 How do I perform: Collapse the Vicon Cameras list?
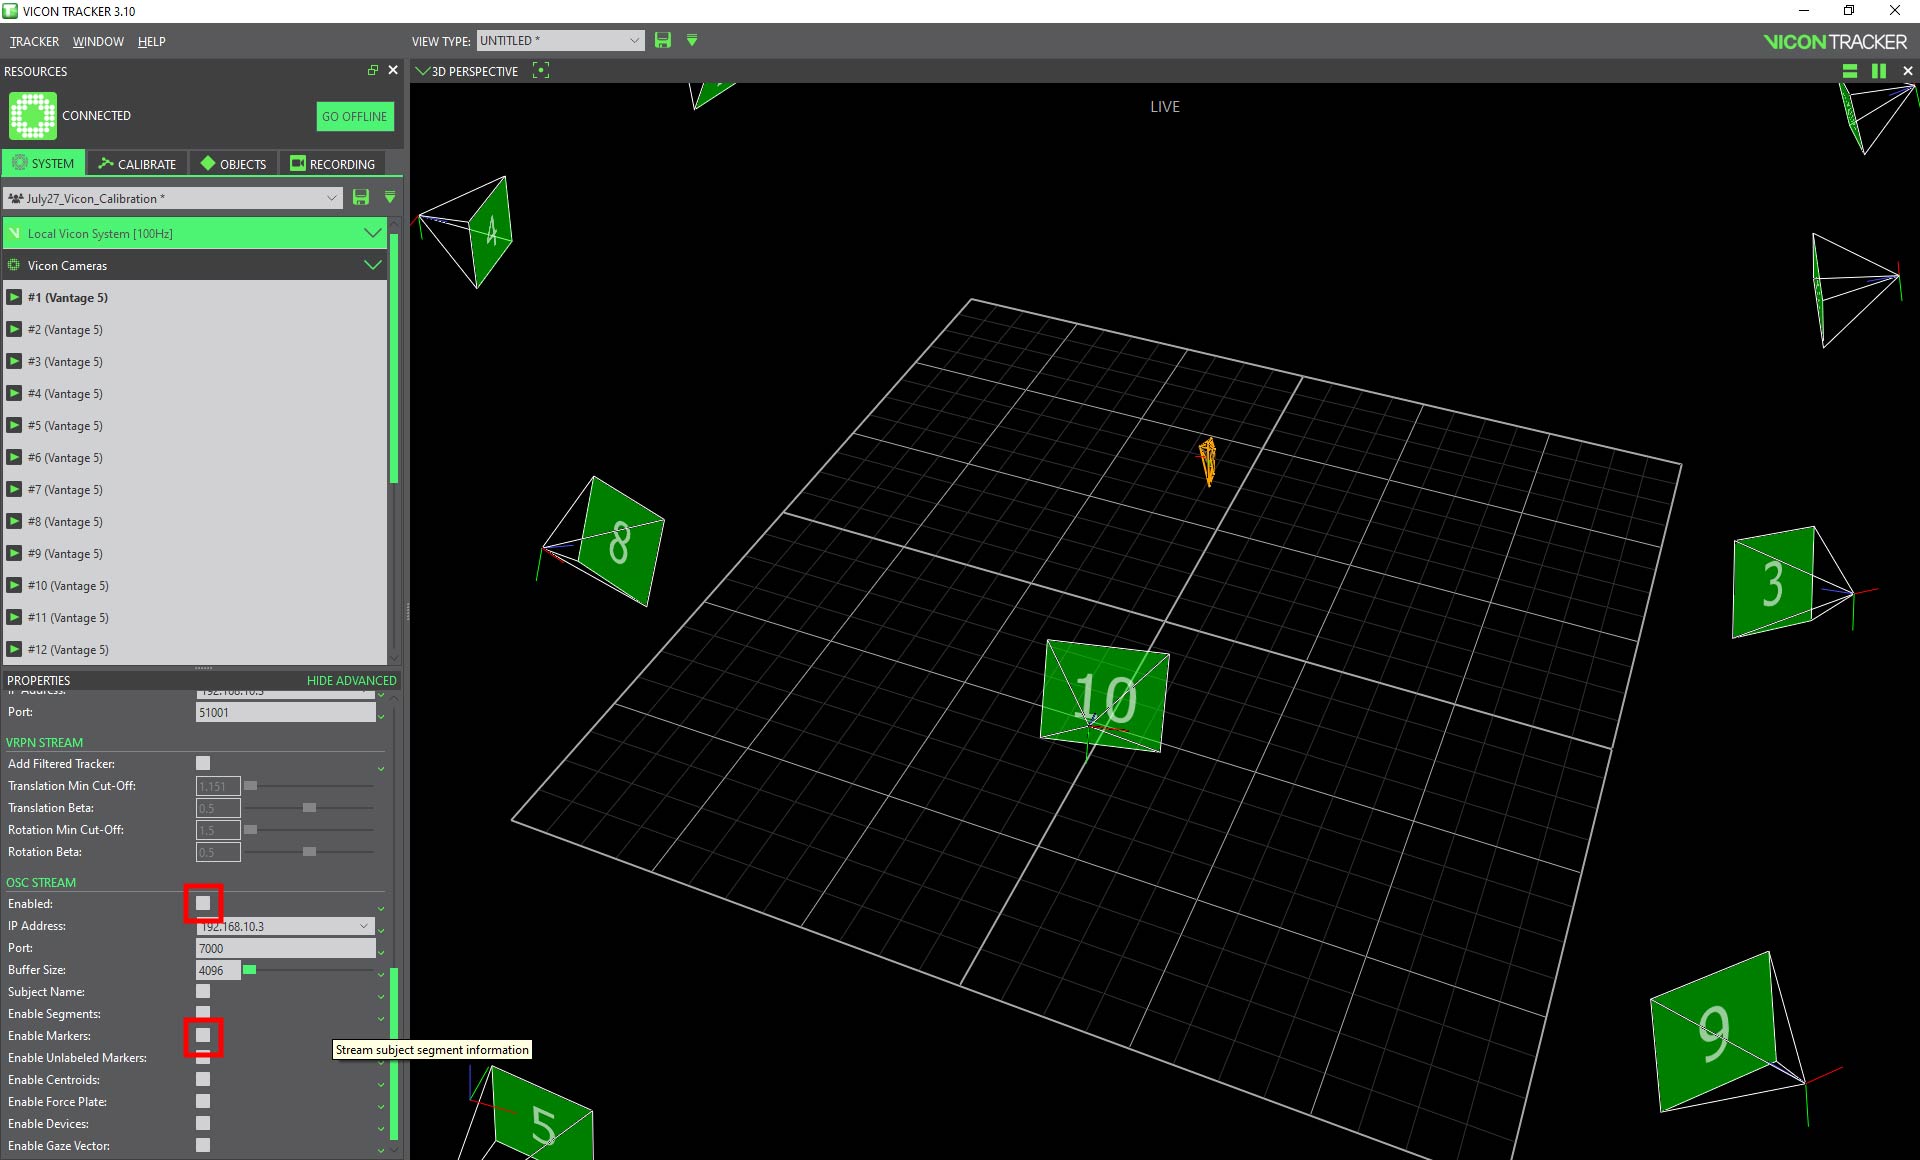coord(372,265)
